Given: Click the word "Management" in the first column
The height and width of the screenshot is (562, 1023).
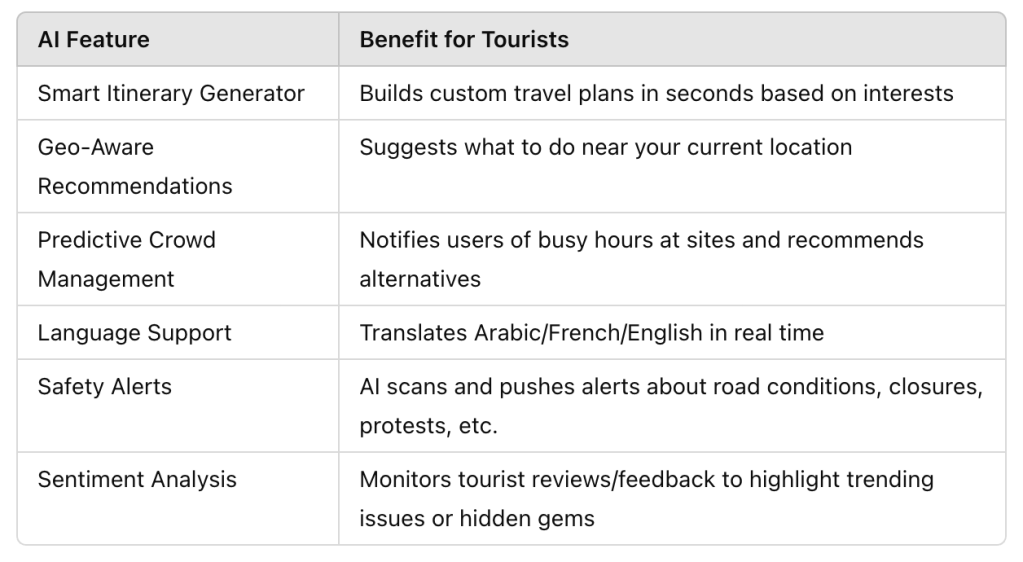Looking at the screenshot, I should click(x=106, y=278).
